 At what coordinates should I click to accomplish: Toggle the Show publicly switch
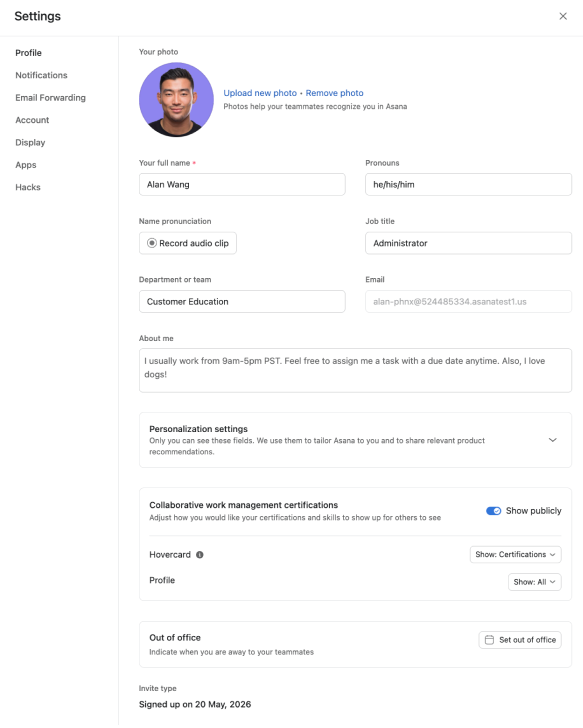click(x=493, y=511)
